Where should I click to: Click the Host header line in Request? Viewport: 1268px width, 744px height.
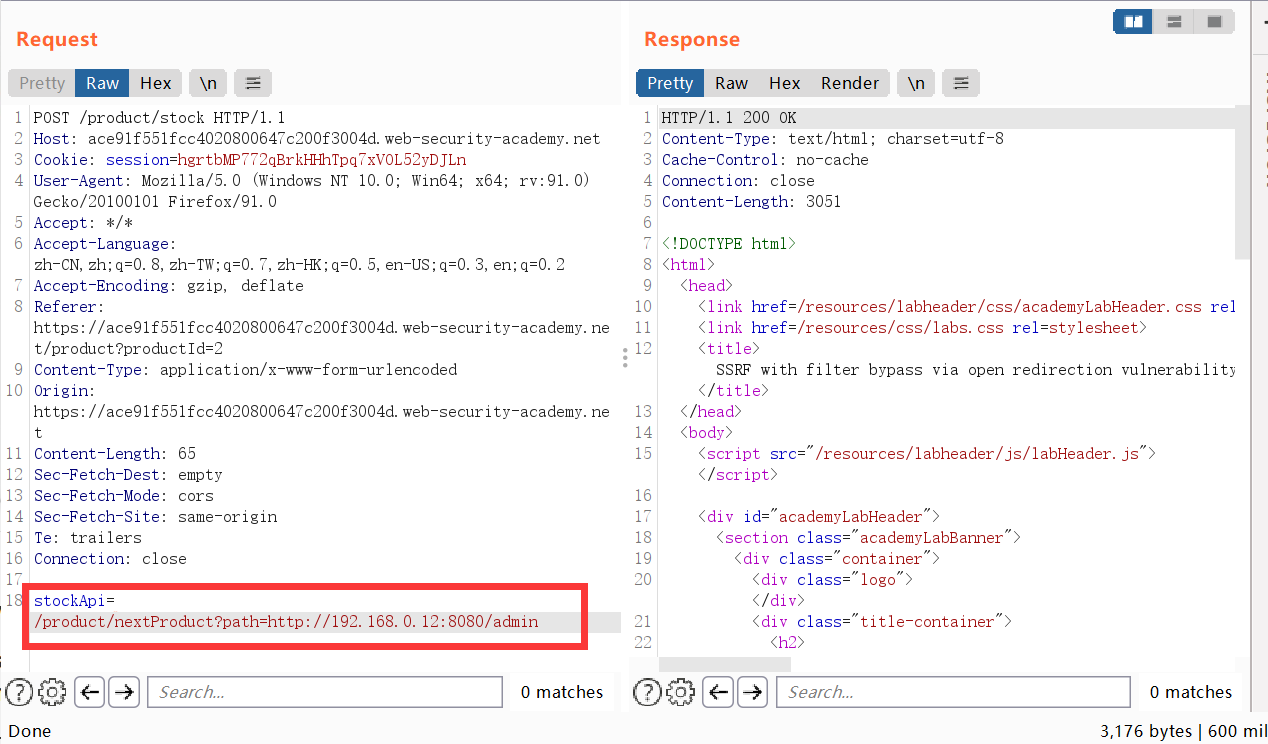click(x=317, y=139)
